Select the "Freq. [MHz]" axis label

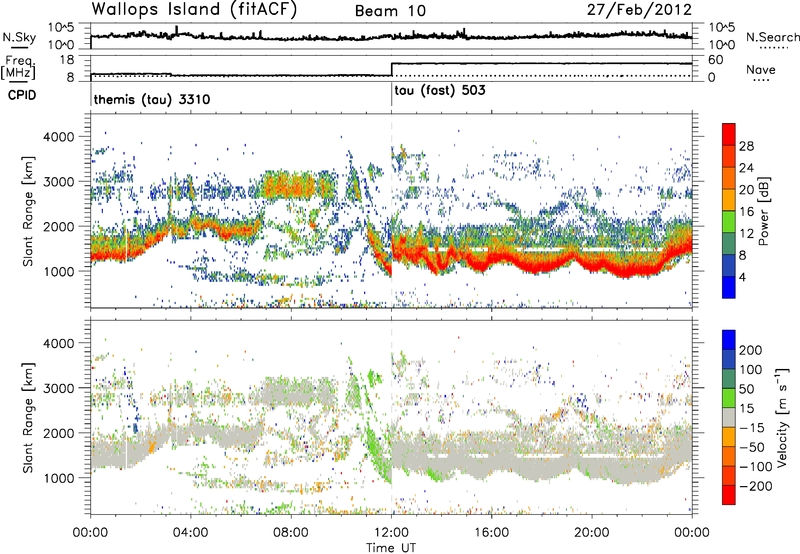tap(19, 68)
